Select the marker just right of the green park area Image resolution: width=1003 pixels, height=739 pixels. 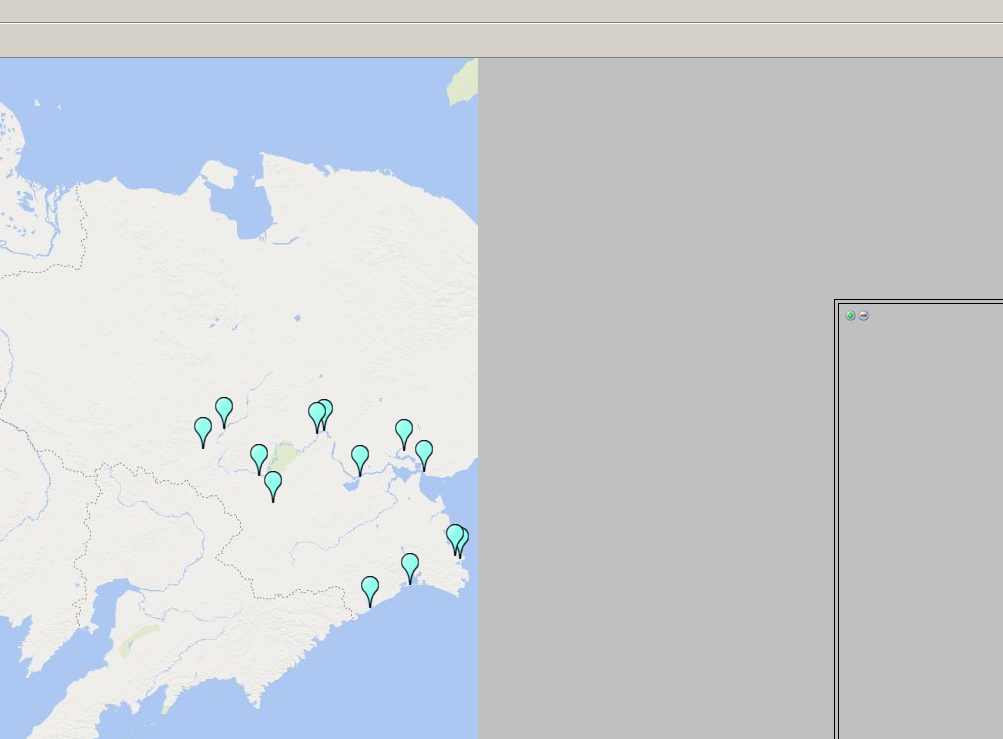tap(259, 457)
